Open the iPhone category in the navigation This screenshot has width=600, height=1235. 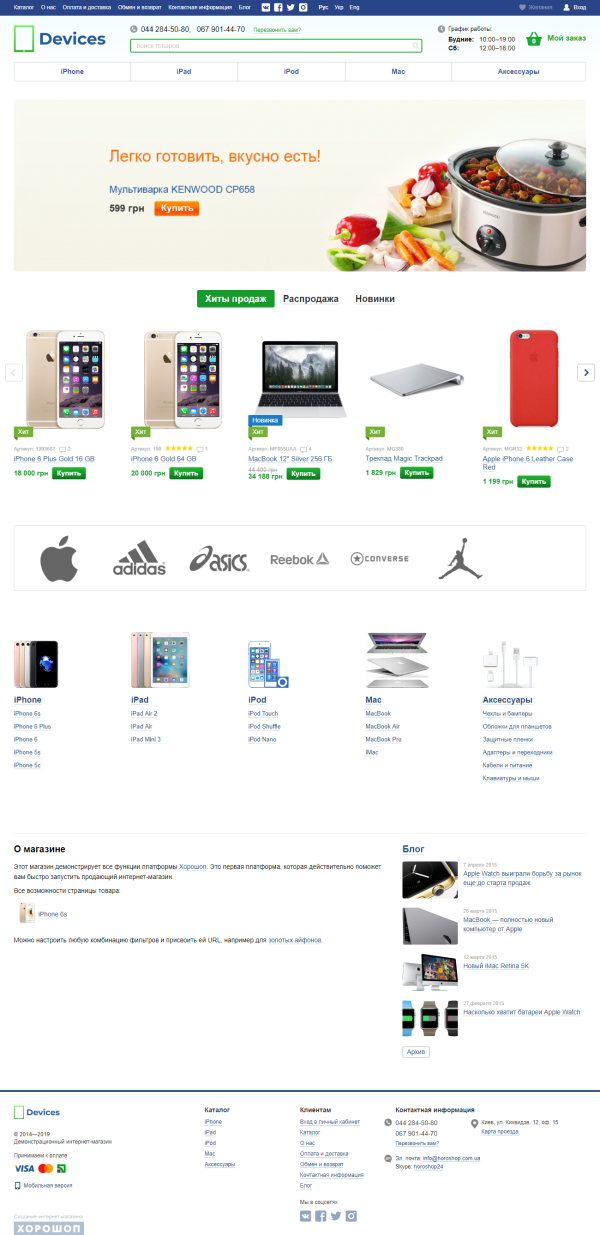coord(72,72)
